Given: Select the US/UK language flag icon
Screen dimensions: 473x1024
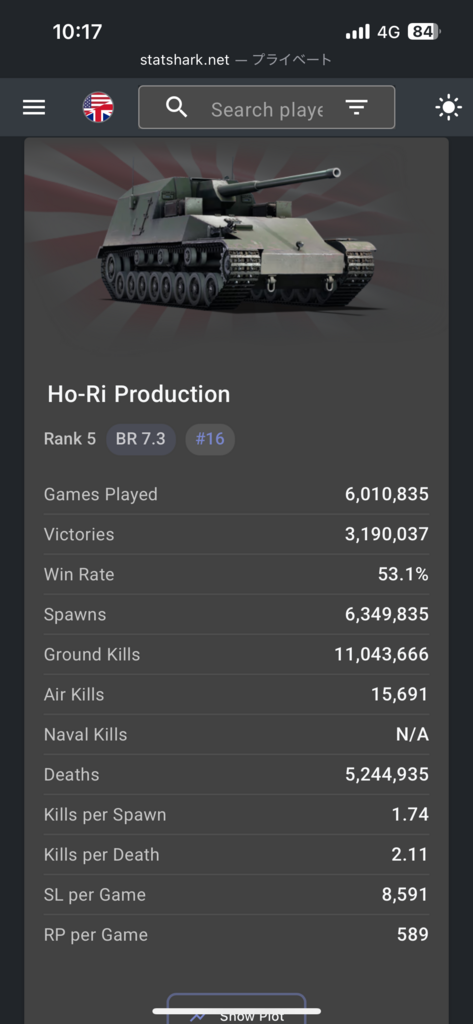Looking at the screenshot, I should click(x=98, y=108).
